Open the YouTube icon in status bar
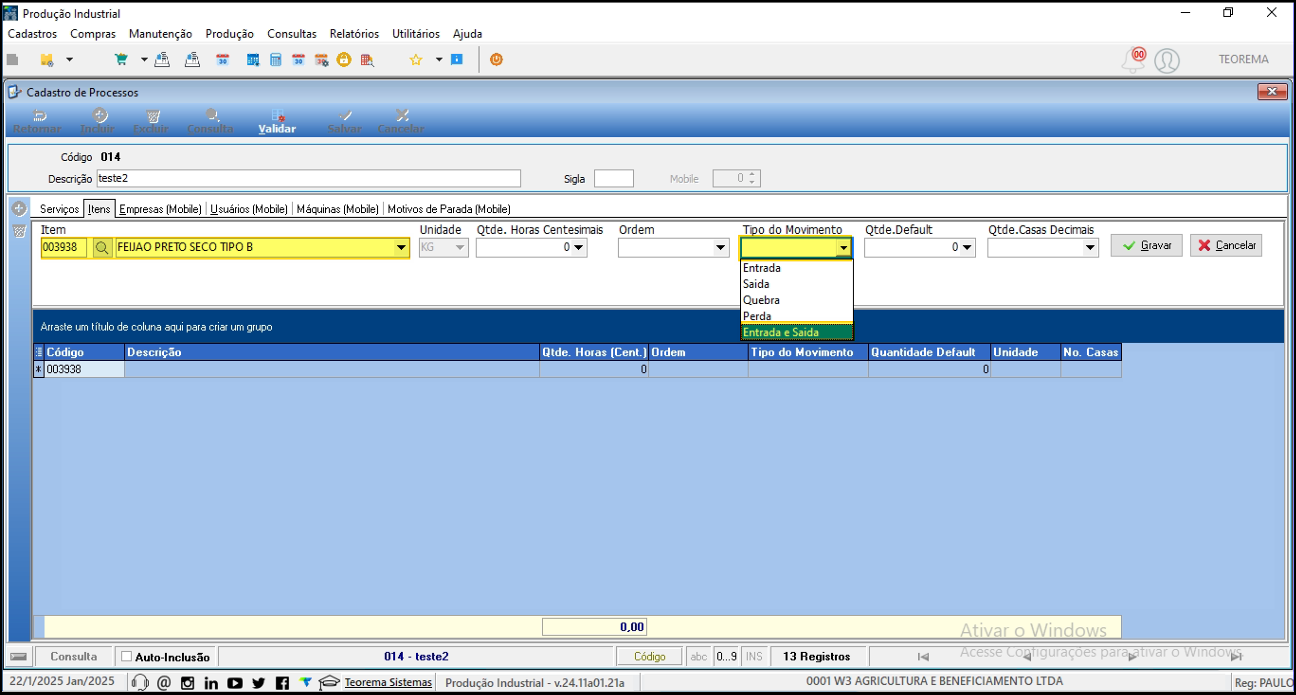This screenshot has height=695, width=1296. 235,683
